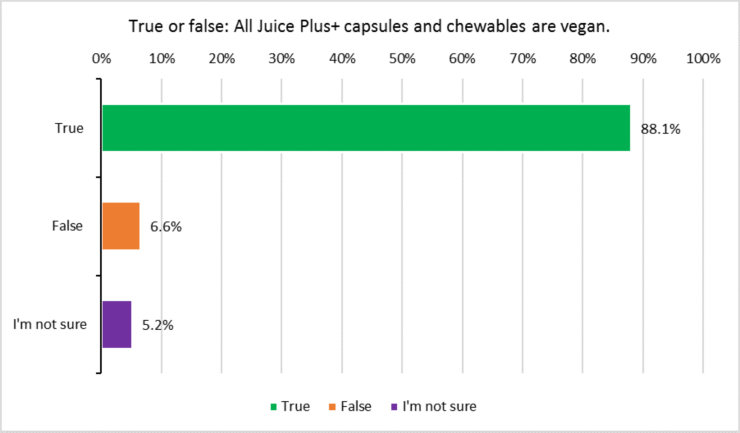Click the True legend label
Image resolution: width=740 pixels, height=433 pixels.
[x=295, y=406]
